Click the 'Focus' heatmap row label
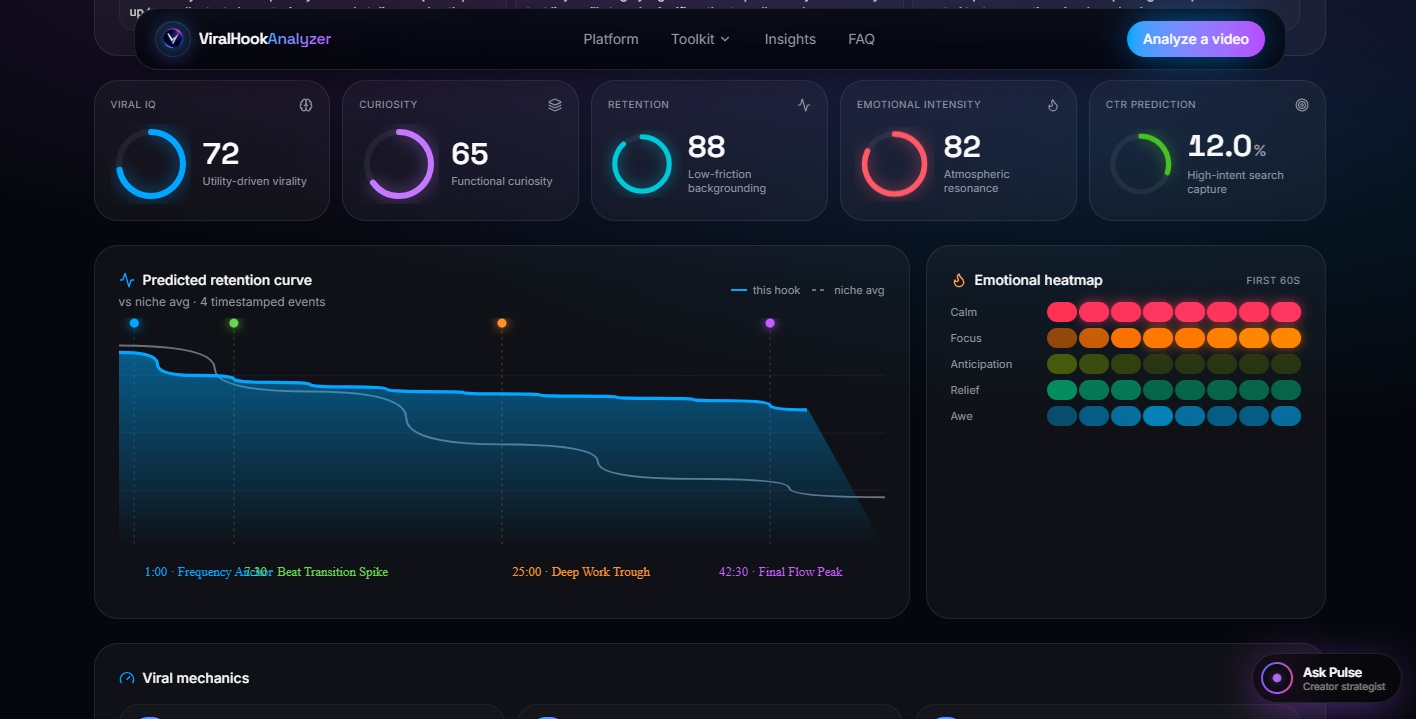 966,338
